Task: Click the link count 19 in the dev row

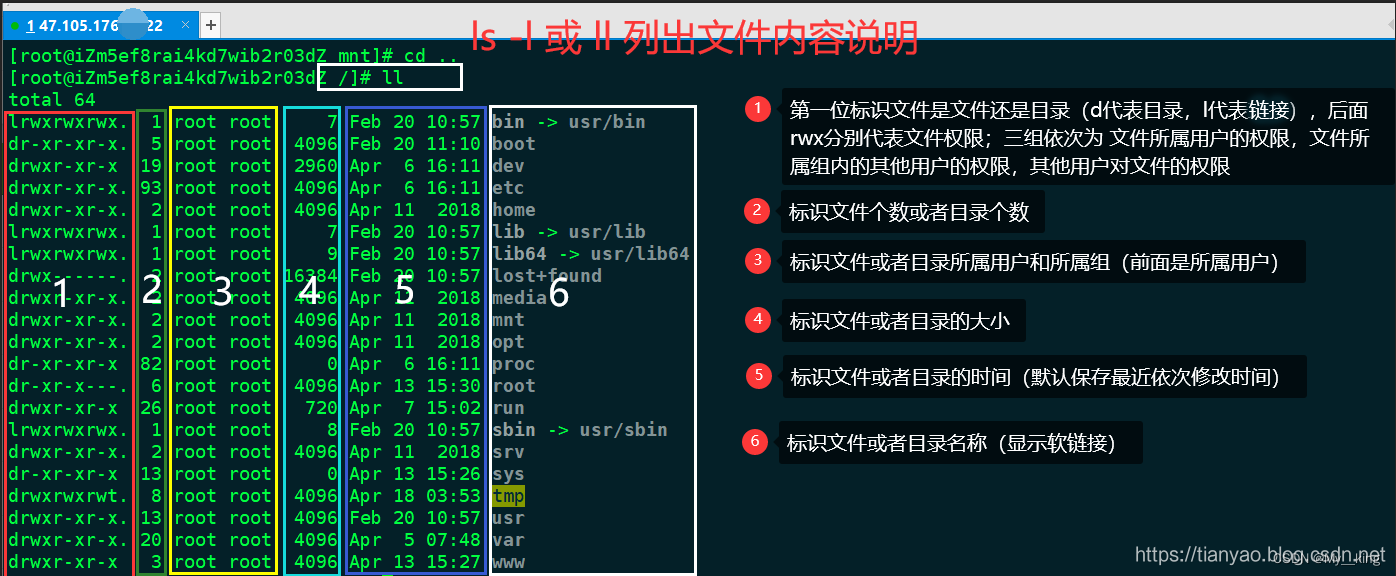Action: tap(151, 166)
